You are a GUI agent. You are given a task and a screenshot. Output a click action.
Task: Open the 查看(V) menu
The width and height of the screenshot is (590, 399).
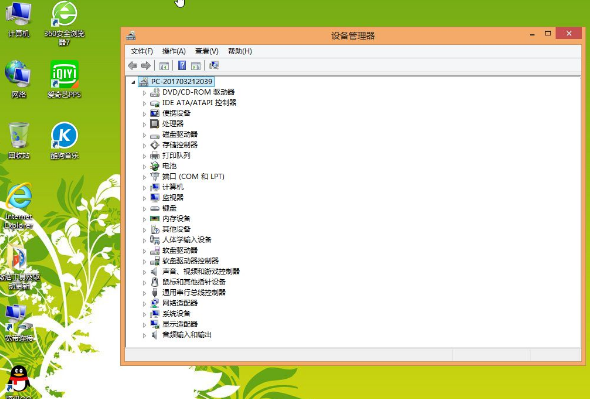click(207, 51)
